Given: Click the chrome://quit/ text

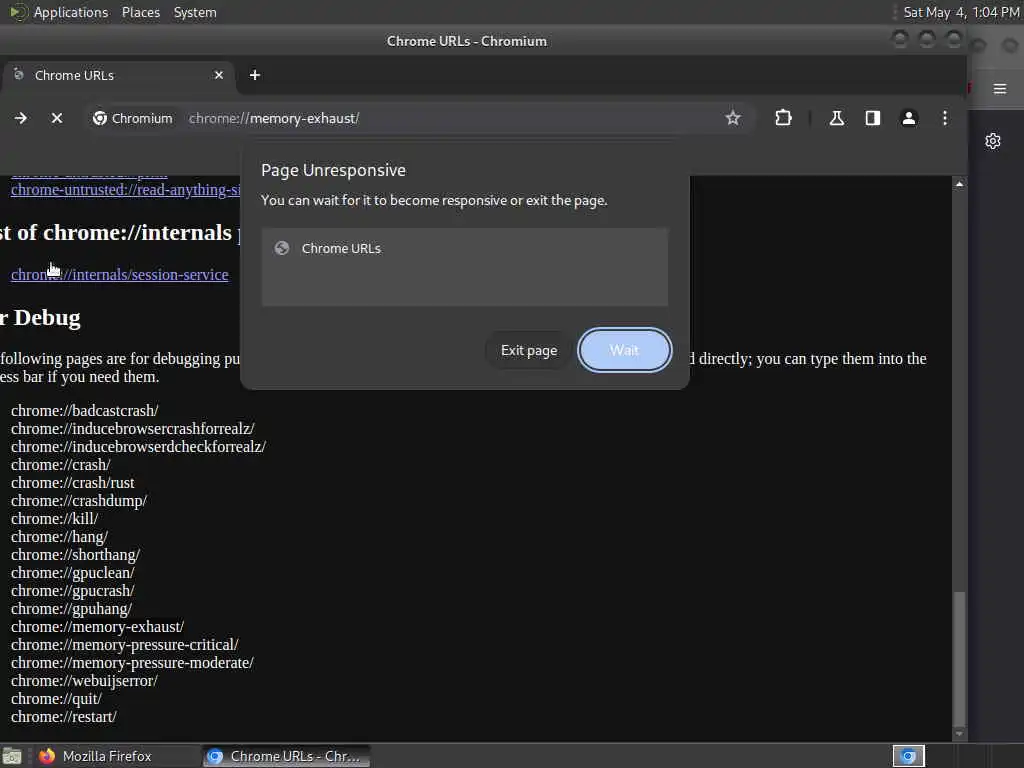Looking at the screenshot, I should pyautogui.click(x=56, y=699).
